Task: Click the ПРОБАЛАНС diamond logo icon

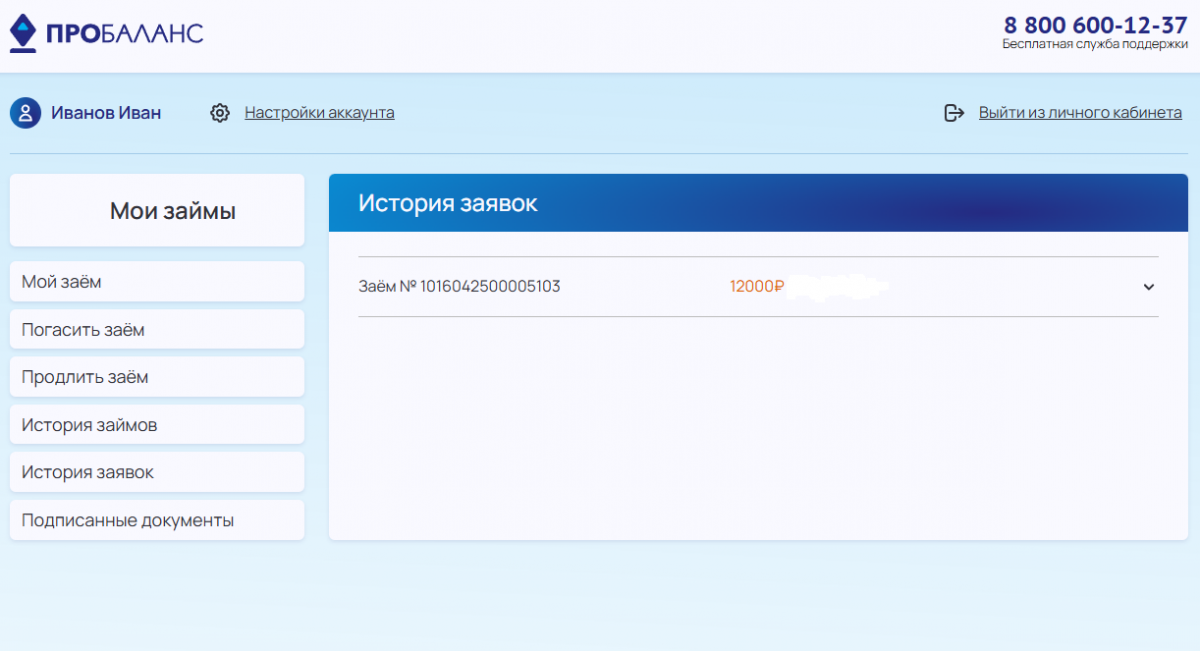Action: [x=23, y=34]
